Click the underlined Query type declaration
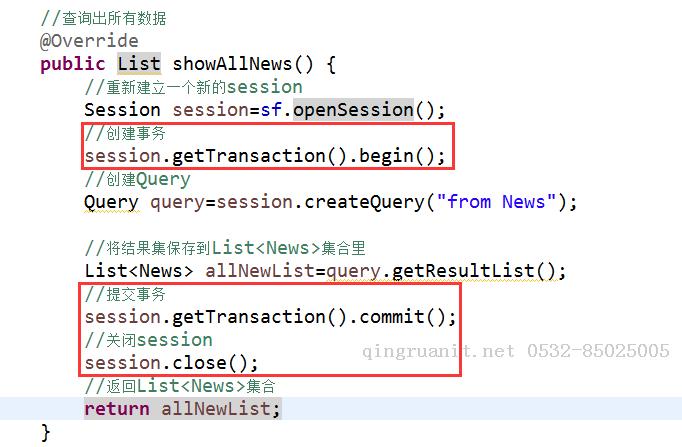The image size is (682, 447). (111, 202)
